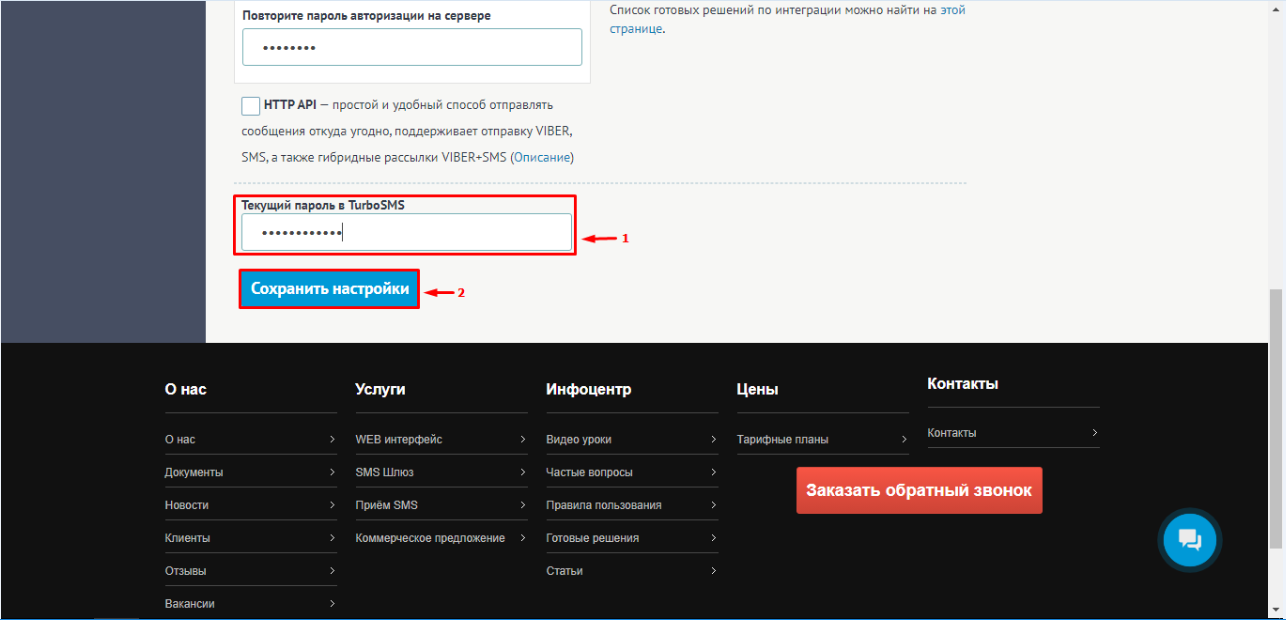The height and width of the screenshot is (620, 1286).
Task: Click chevron next to Приём SMS
Action: click(523, 505)
